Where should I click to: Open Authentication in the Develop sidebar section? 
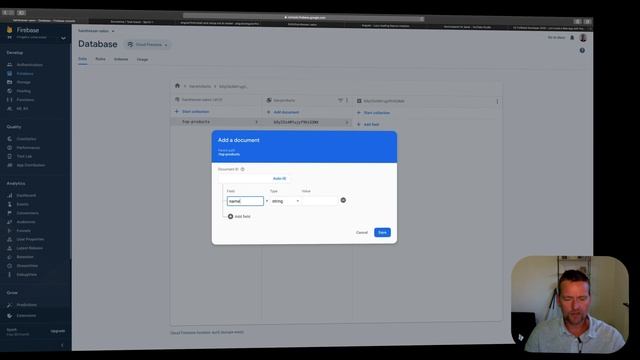(x=29, y=65)
